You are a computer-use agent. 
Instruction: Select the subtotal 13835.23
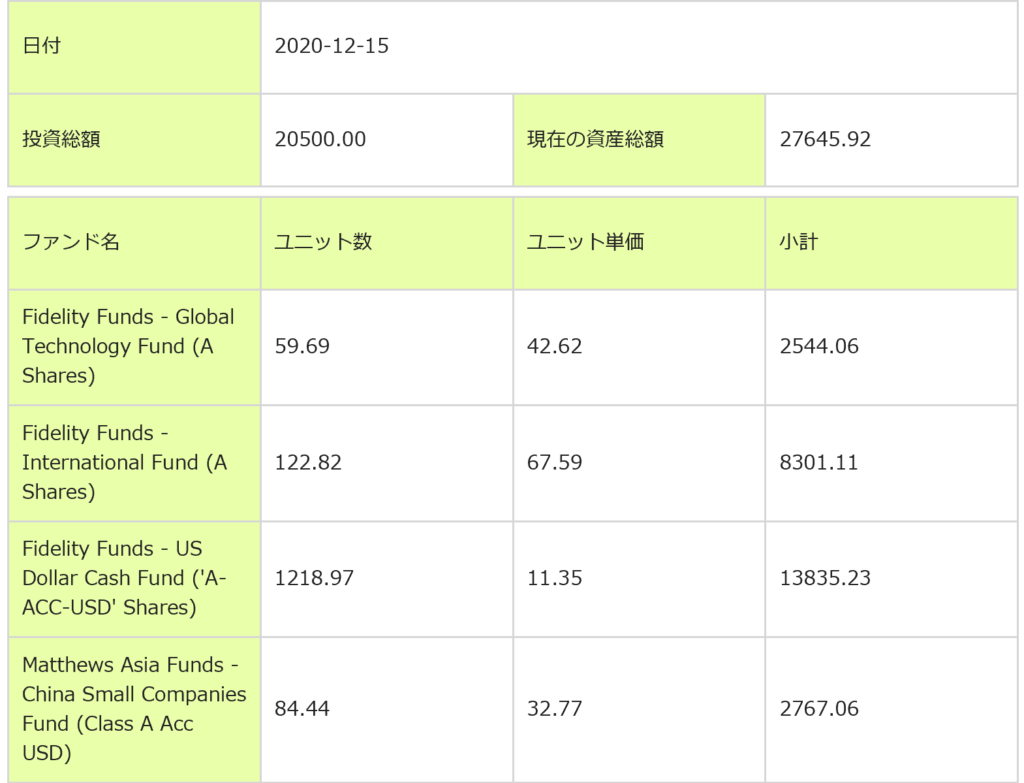click(825, 578)
